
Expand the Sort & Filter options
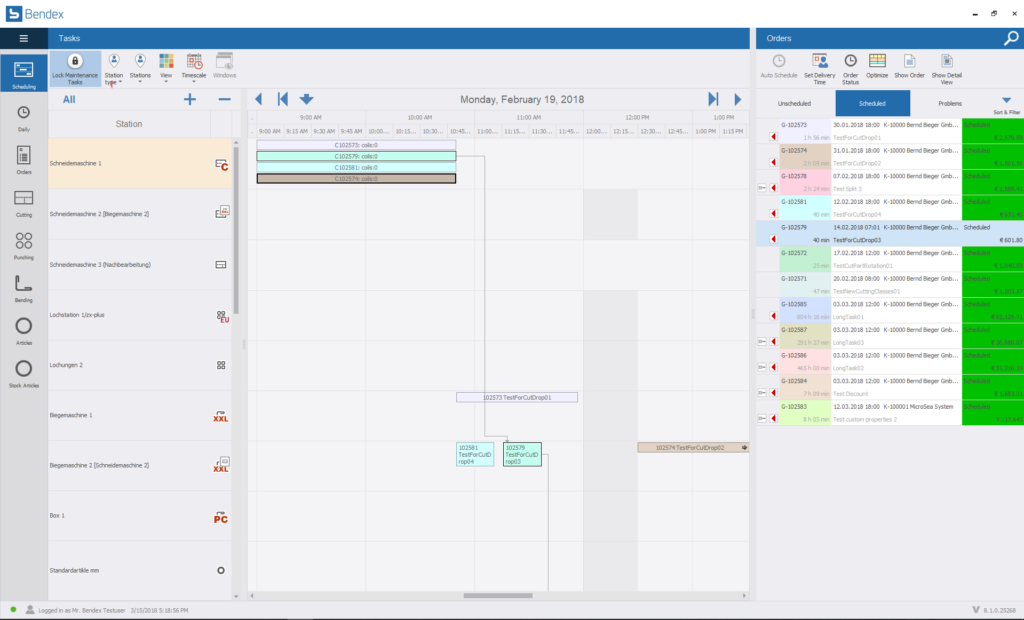1006,104
